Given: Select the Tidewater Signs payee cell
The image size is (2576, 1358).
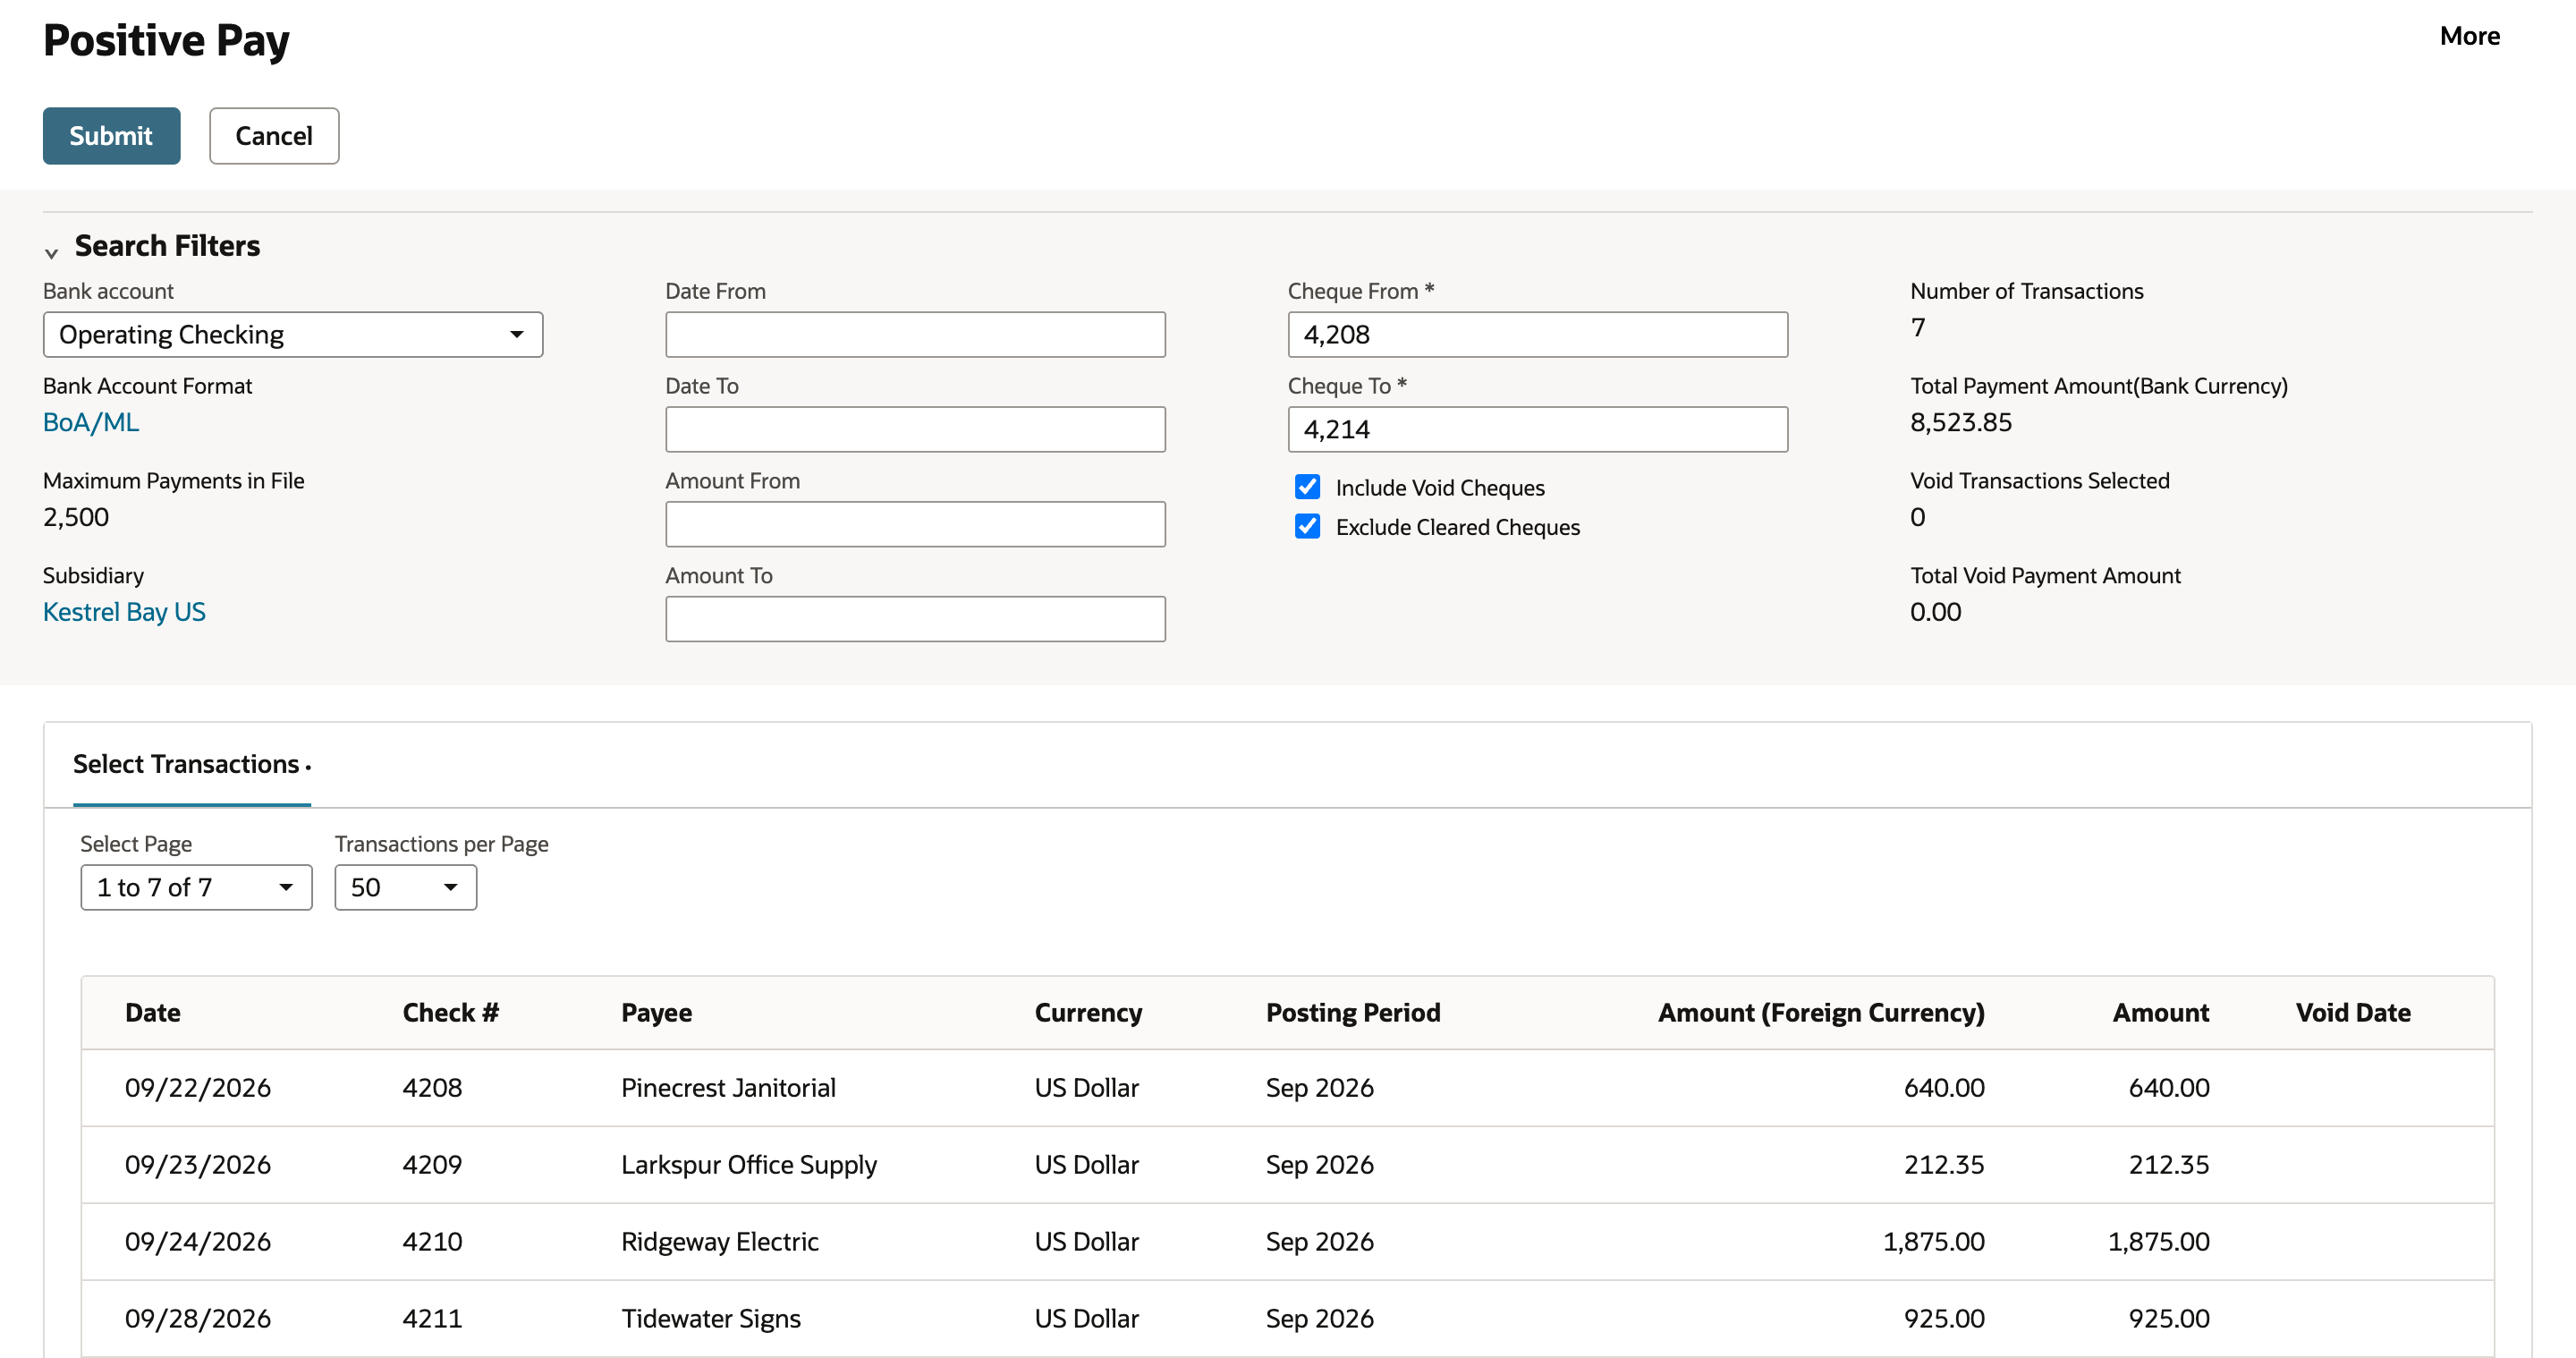Looking at the screenshot, I should (711, 1319).
